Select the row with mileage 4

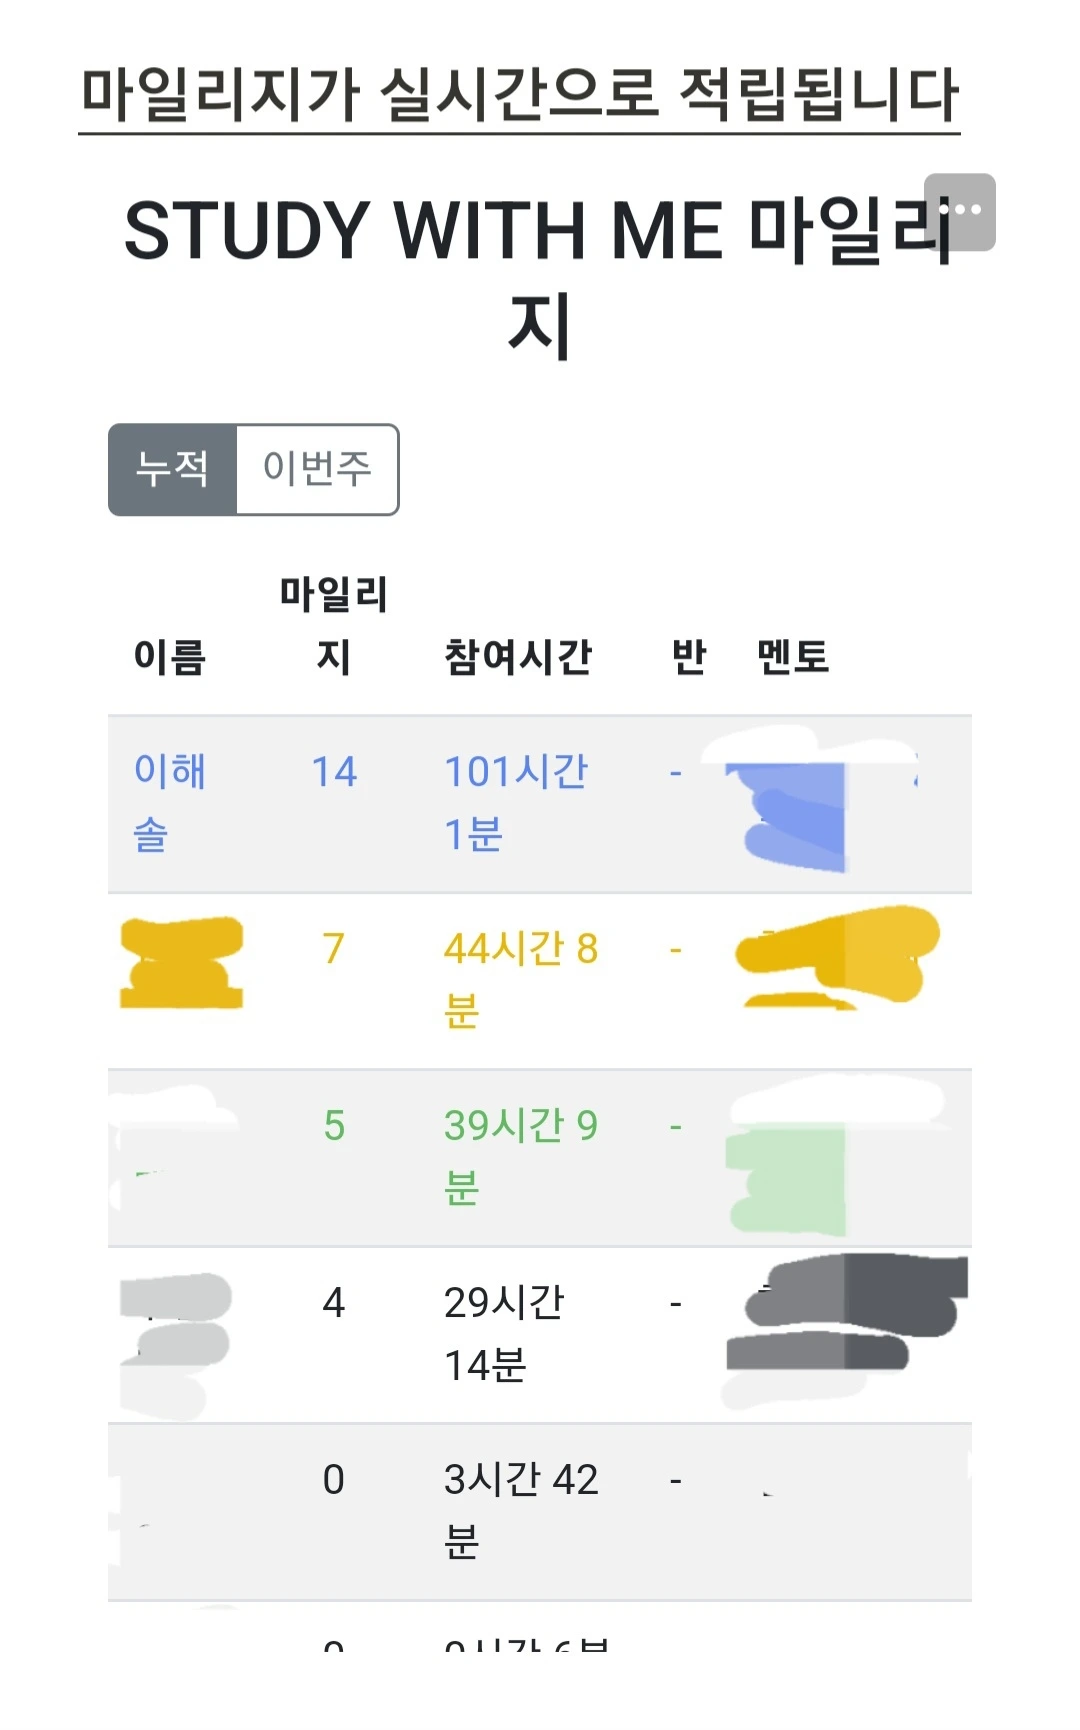540,1335
